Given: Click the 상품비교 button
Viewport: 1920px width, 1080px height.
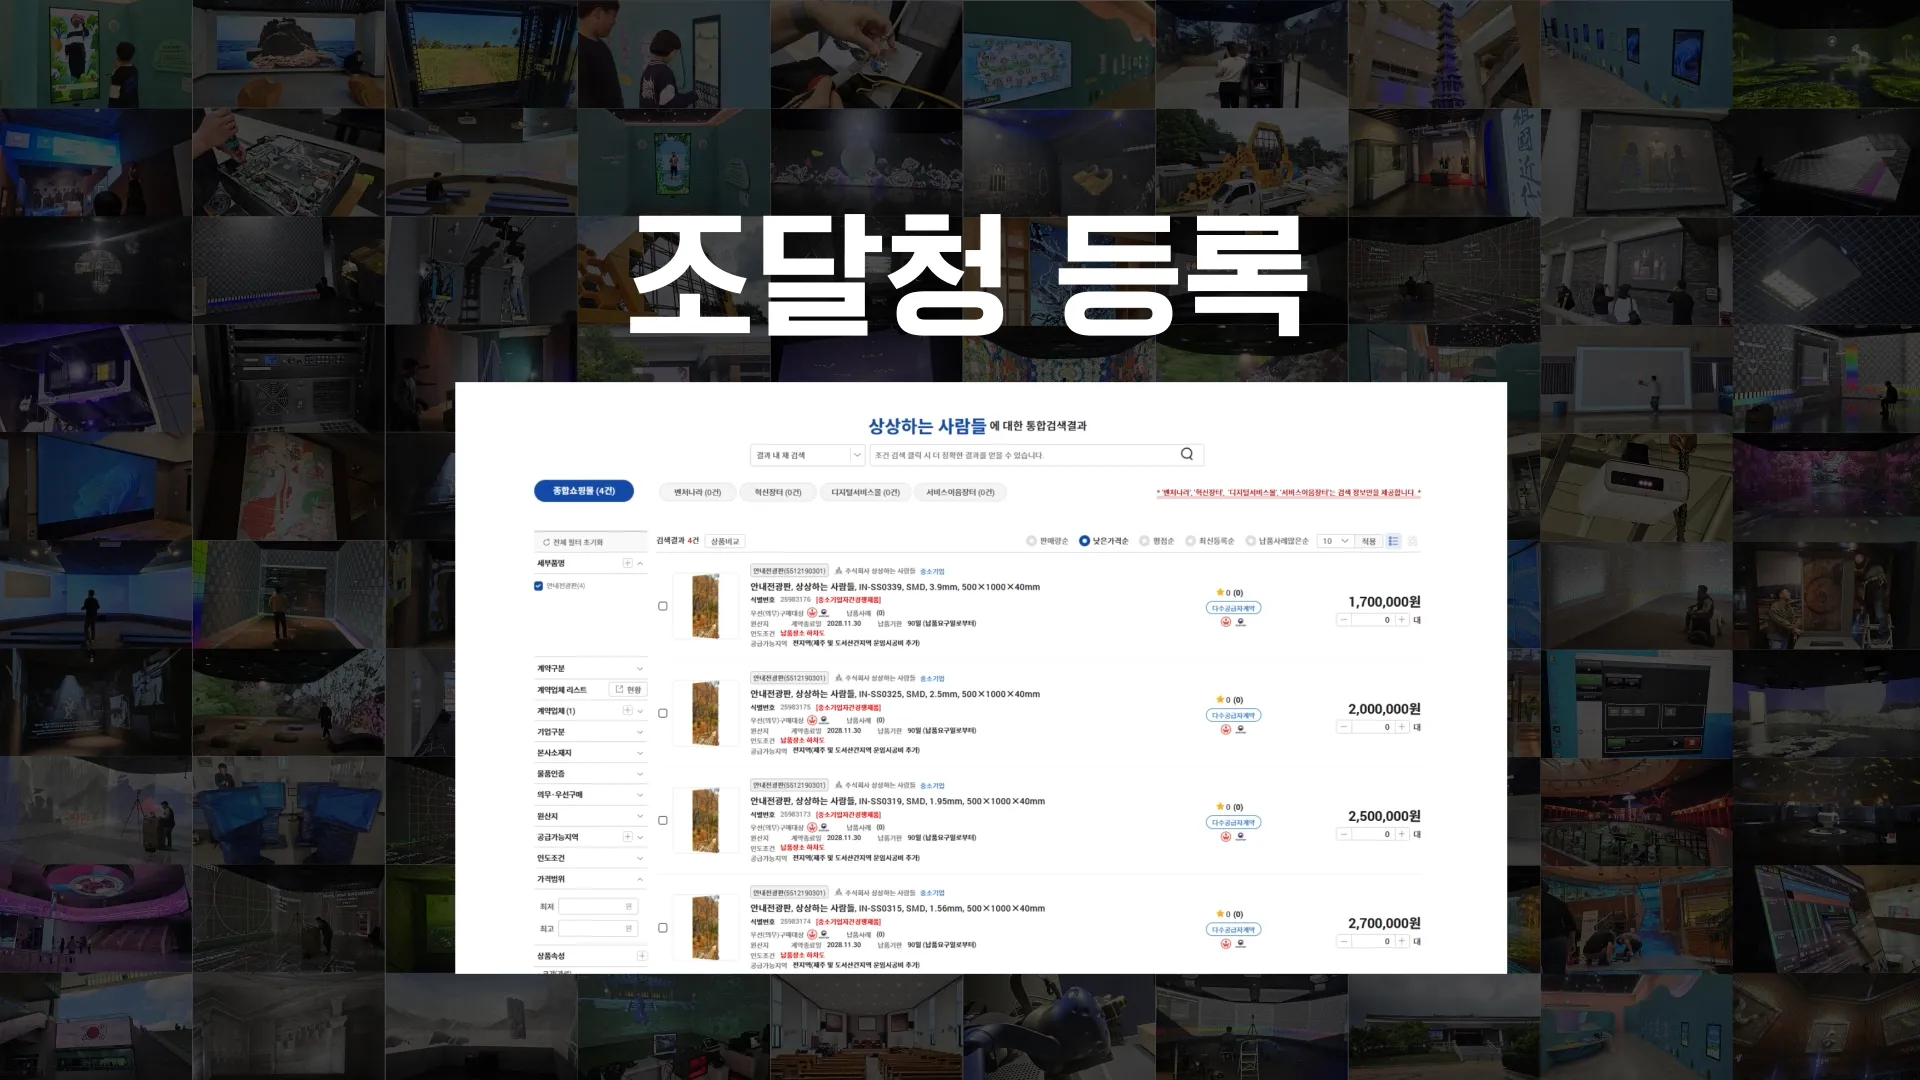Looking at the screenshot, I should point(725,541).
